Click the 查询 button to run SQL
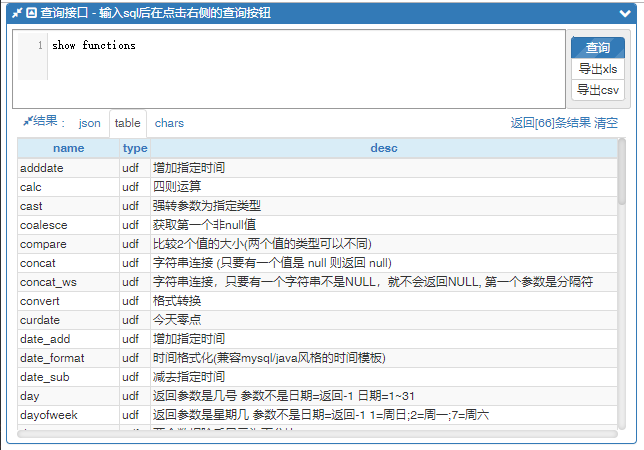 click(x=598, y=48)
